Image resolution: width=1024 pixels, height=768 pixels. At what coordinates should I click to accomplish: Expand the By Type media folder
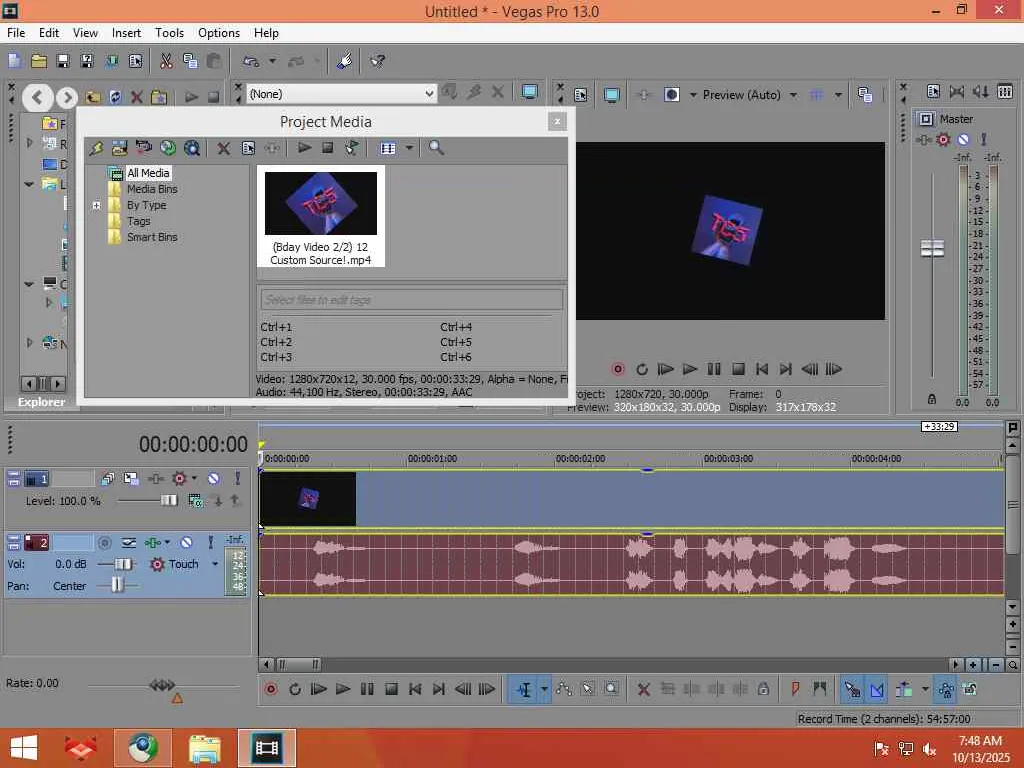(x=97, y=205)
